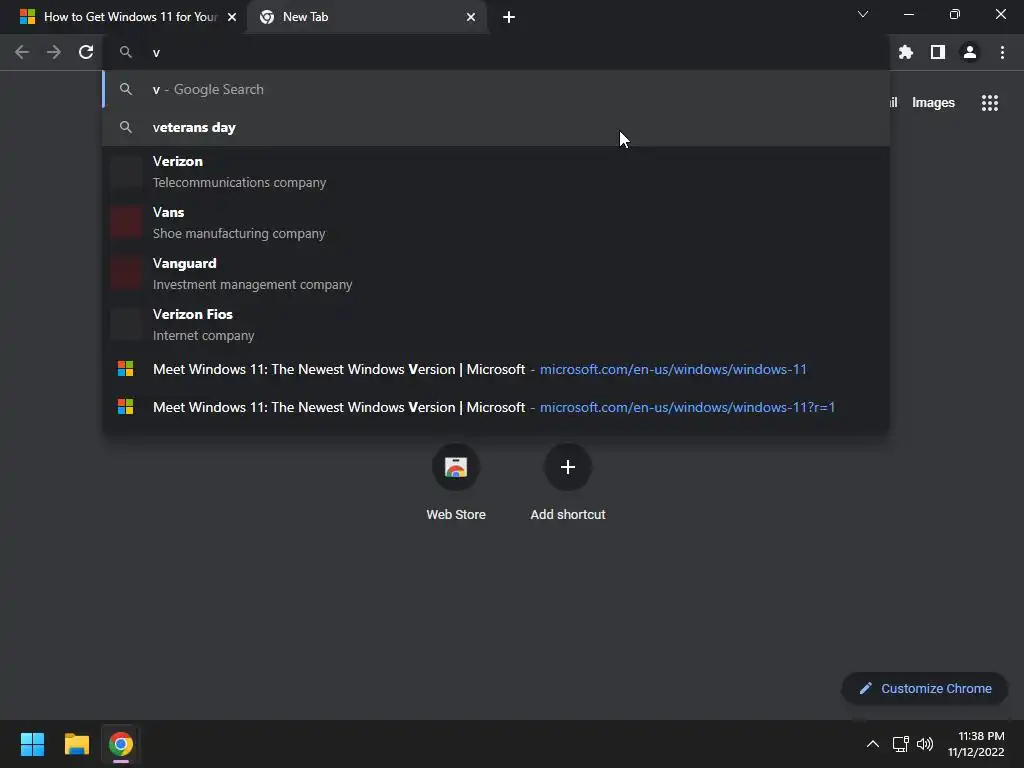Select Vanguard Investment management suggestion
The width and height of the screenshot is (1024, 768).
coord(496,274)
